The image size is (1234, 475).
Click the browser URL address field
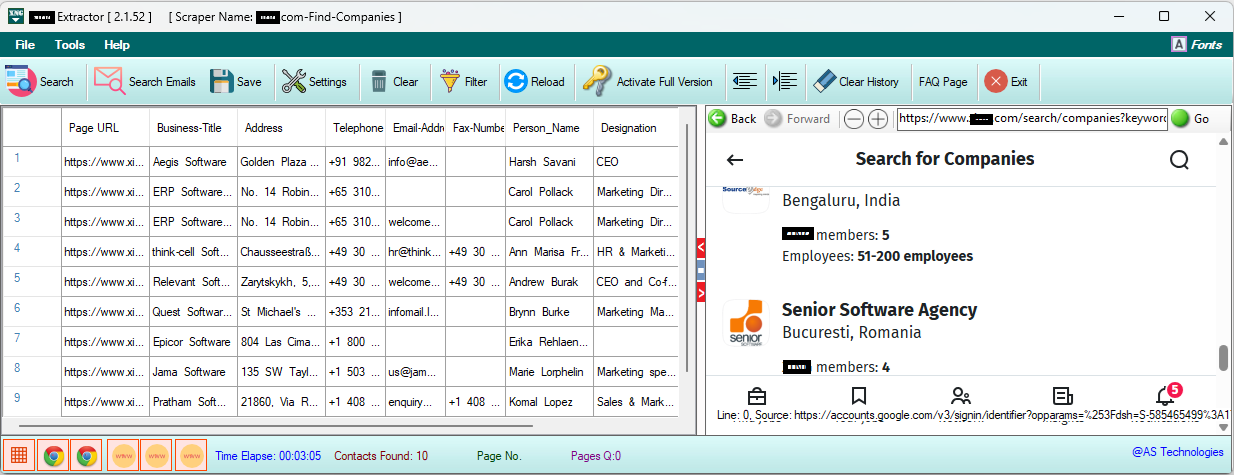[1032, 119]
